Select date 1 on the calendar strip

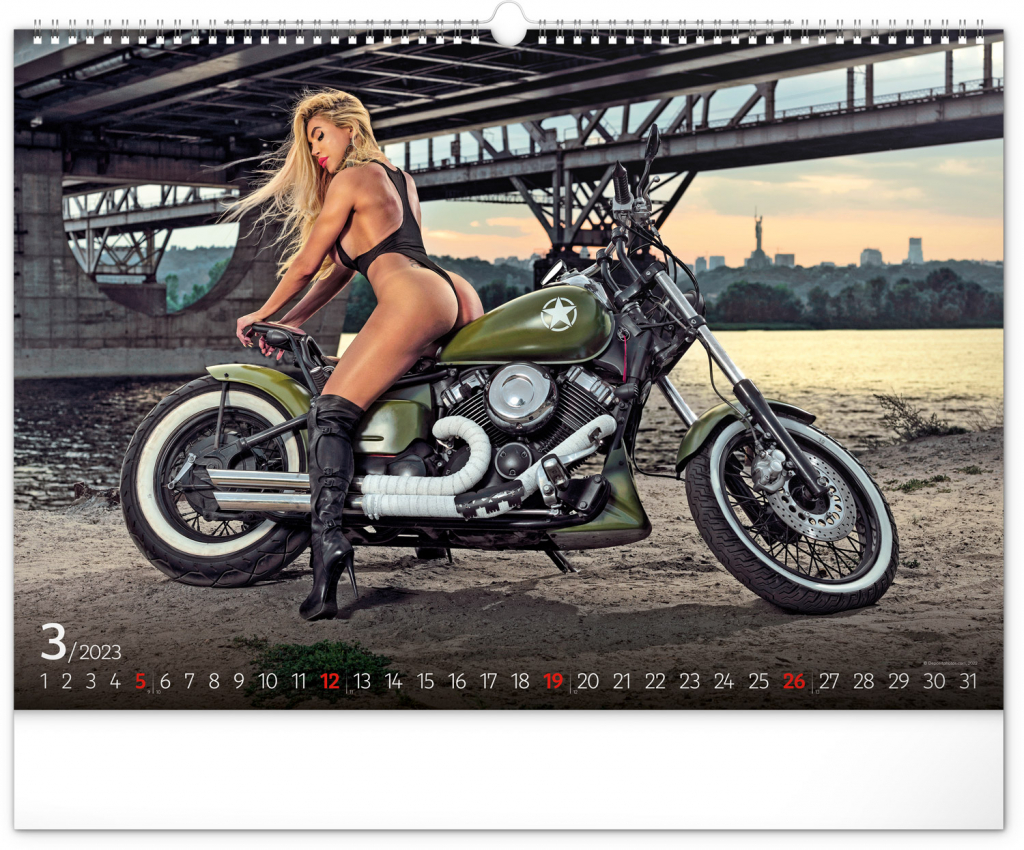coord(43,681)
